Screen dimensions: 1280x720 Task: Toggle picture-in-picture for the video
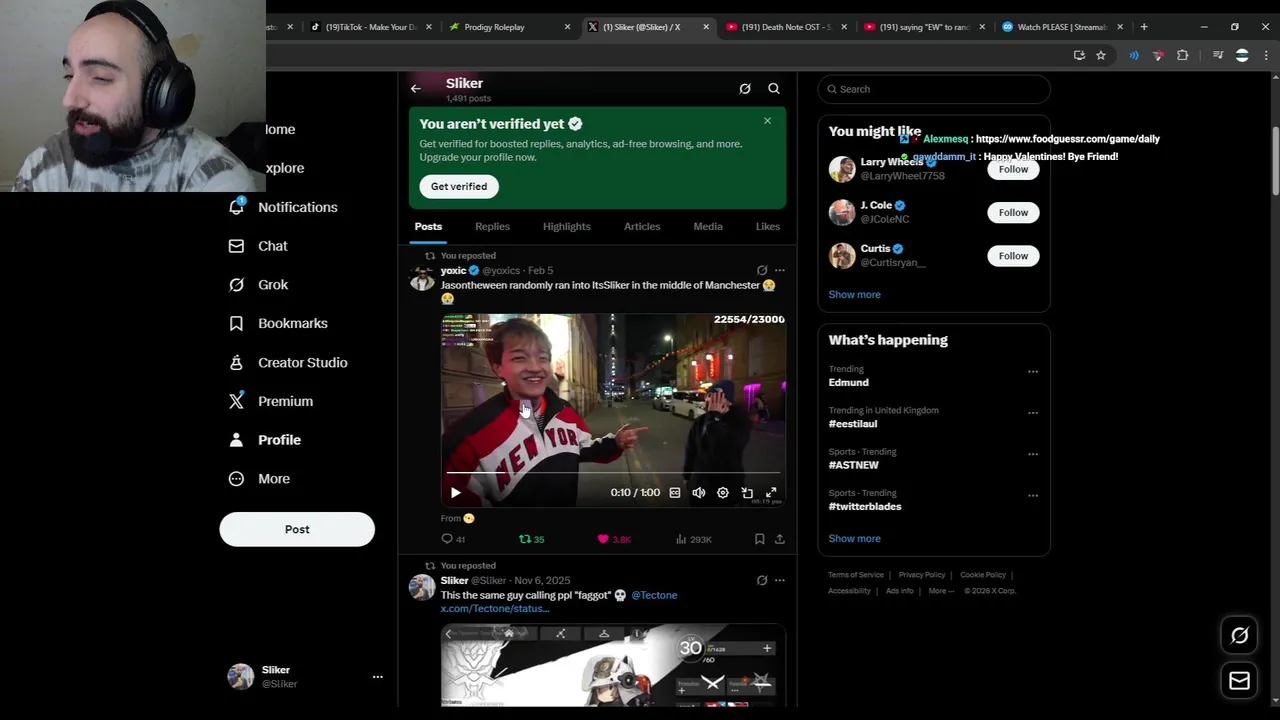(747, 493)
